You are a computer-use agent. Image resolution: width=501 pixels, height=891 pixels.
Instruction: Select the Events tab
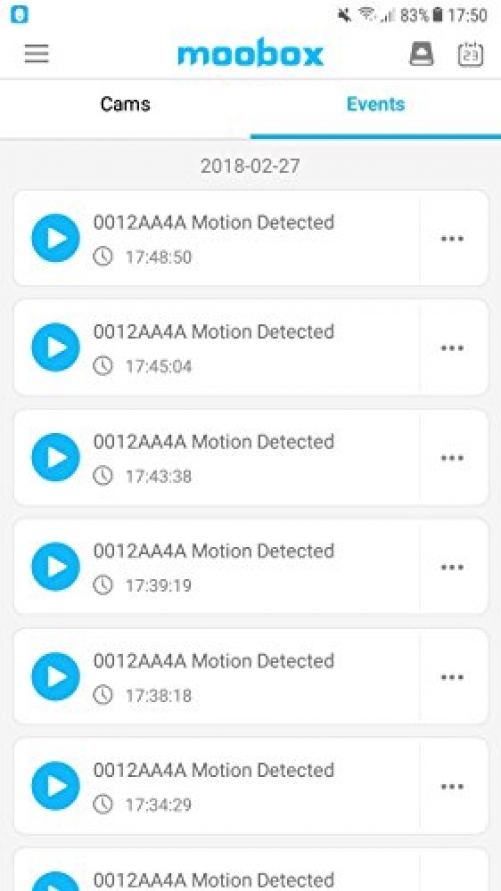[x=375, y=105]
